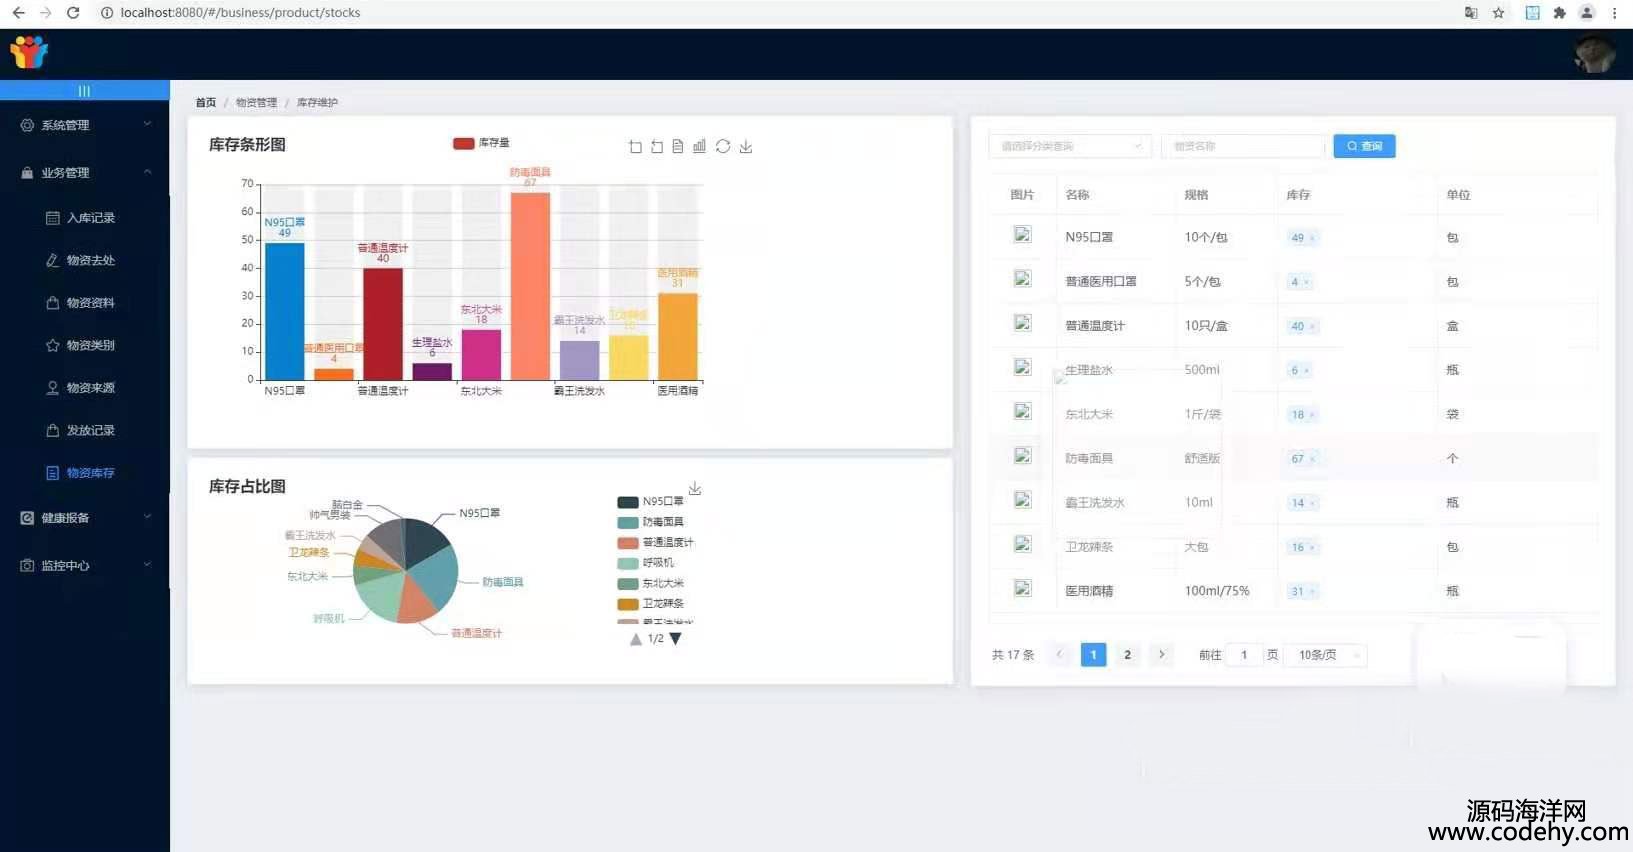The height and width of the screenshot is (852, 1633).
Task: Click the browser forward arrow
Action: pyautogui.click(x=45, y=13)
